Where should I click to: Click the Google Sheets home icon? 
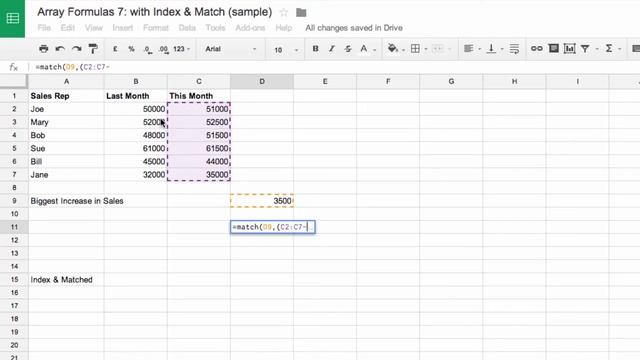[12, 18]
